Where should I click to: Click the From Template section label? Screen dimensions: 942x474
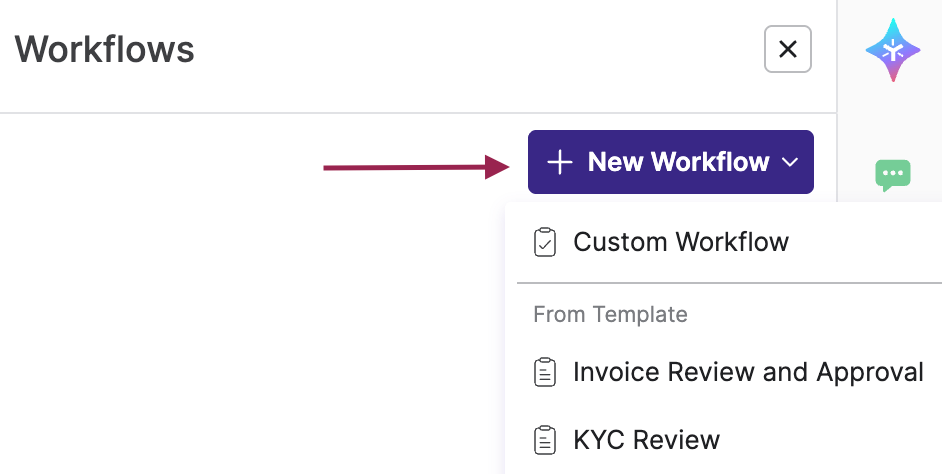click(610, 314)
